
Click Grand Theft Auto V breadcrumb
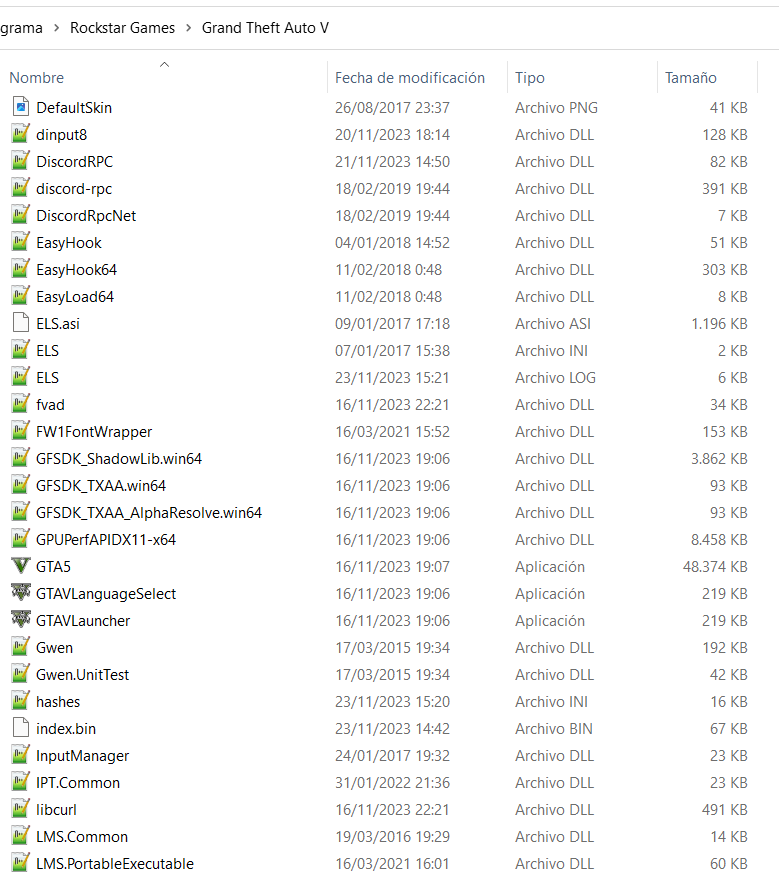pyautogui.click(x=265, y=28)
